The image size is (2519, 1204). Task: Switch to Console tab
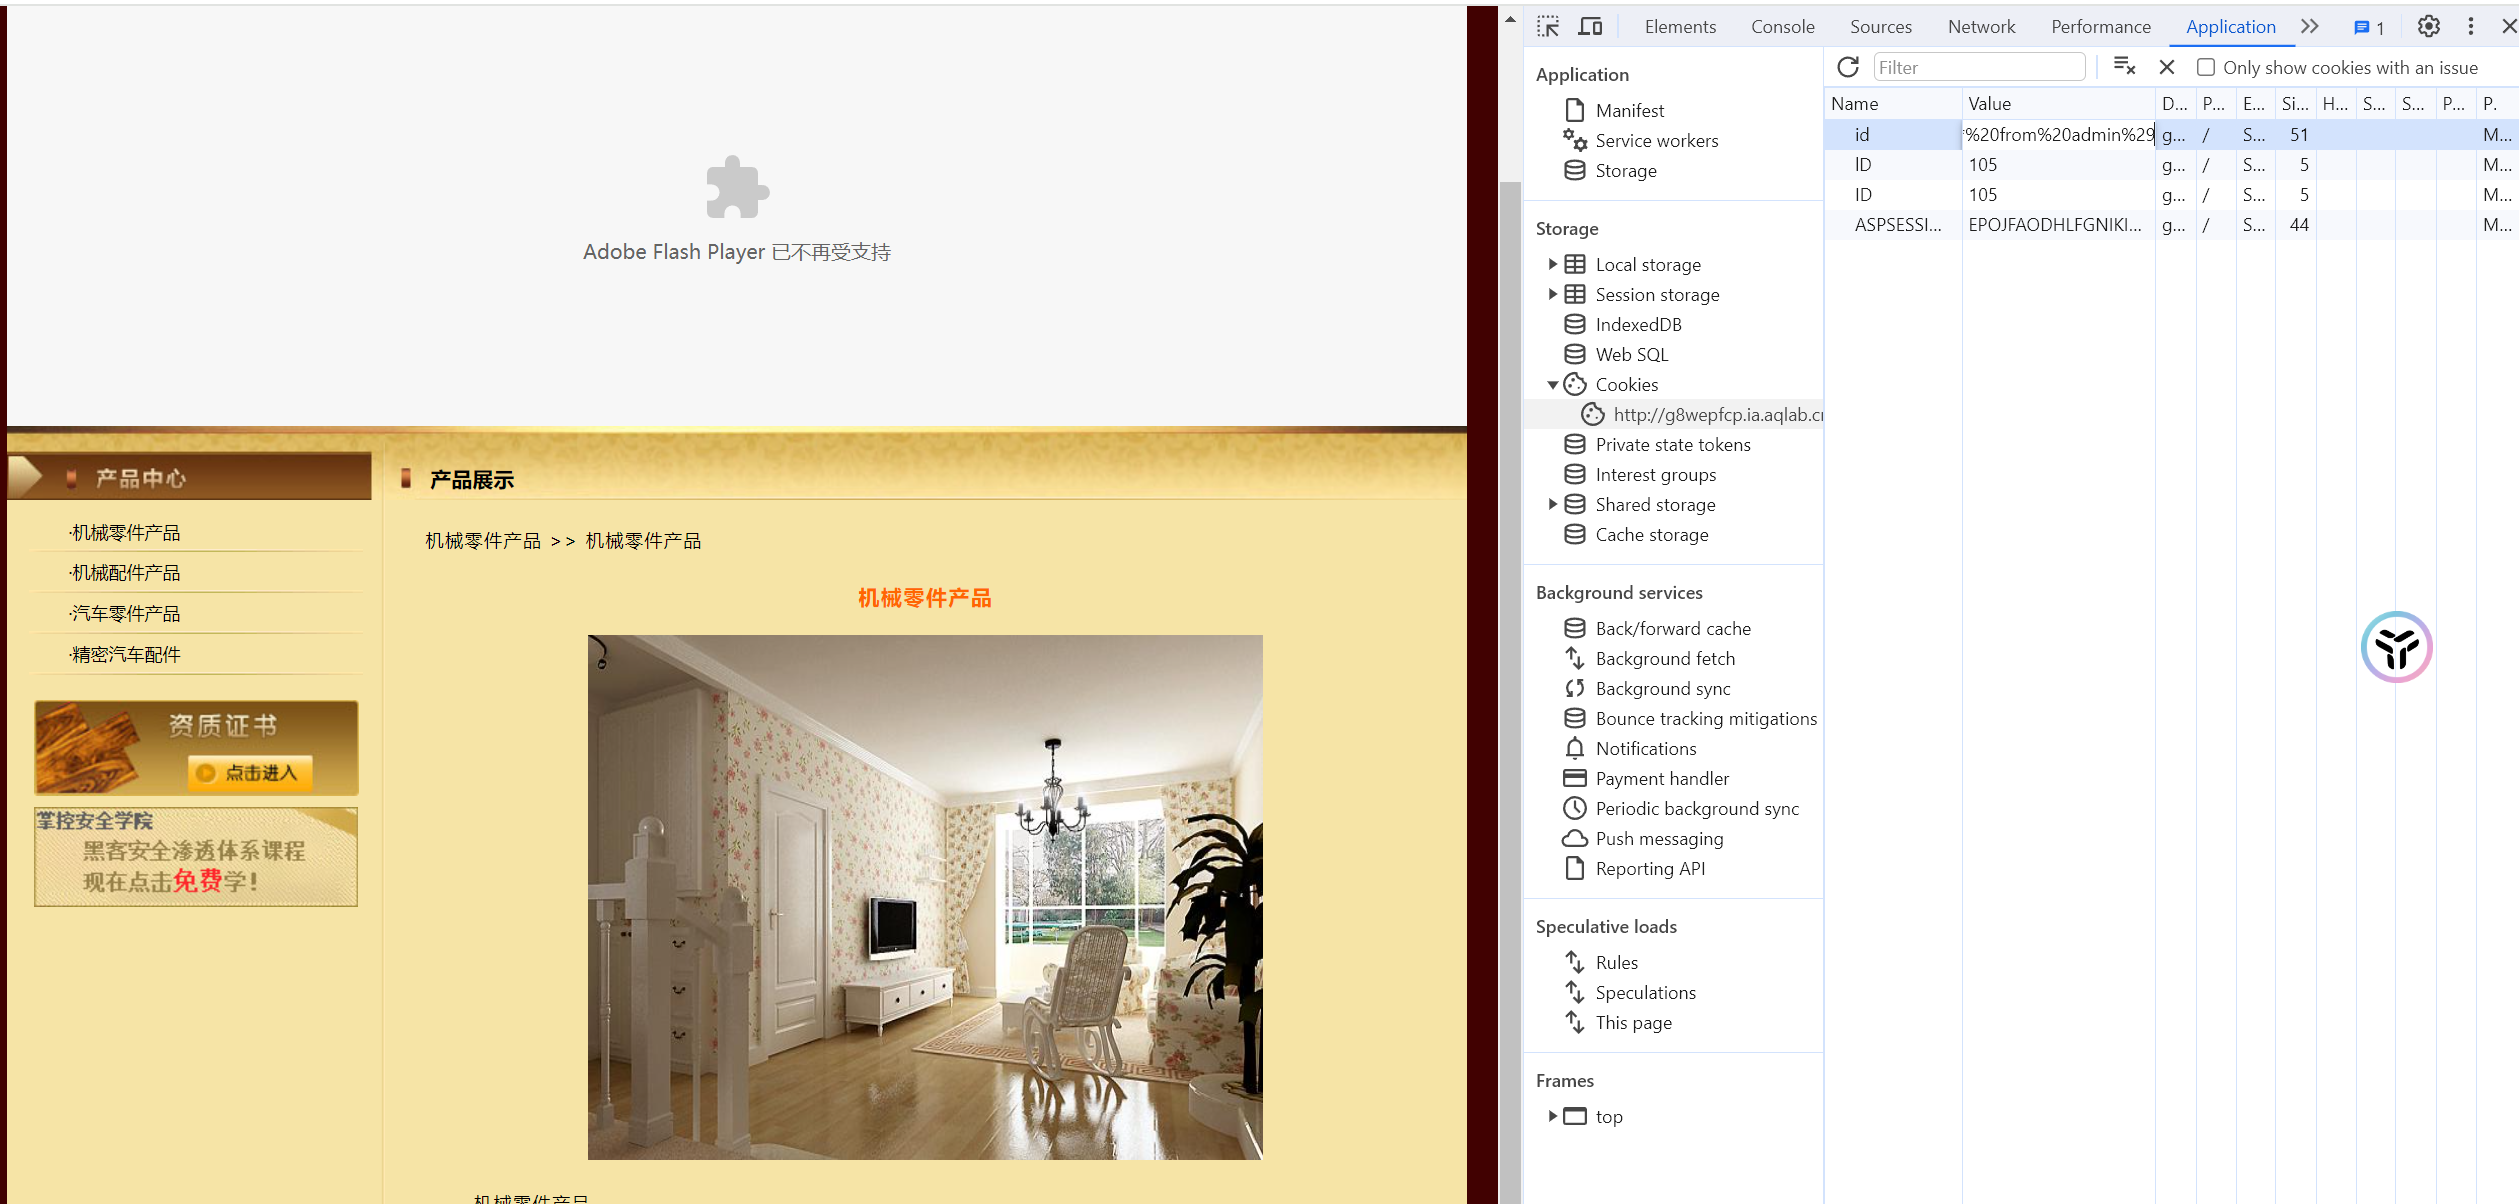[1782, 27]
